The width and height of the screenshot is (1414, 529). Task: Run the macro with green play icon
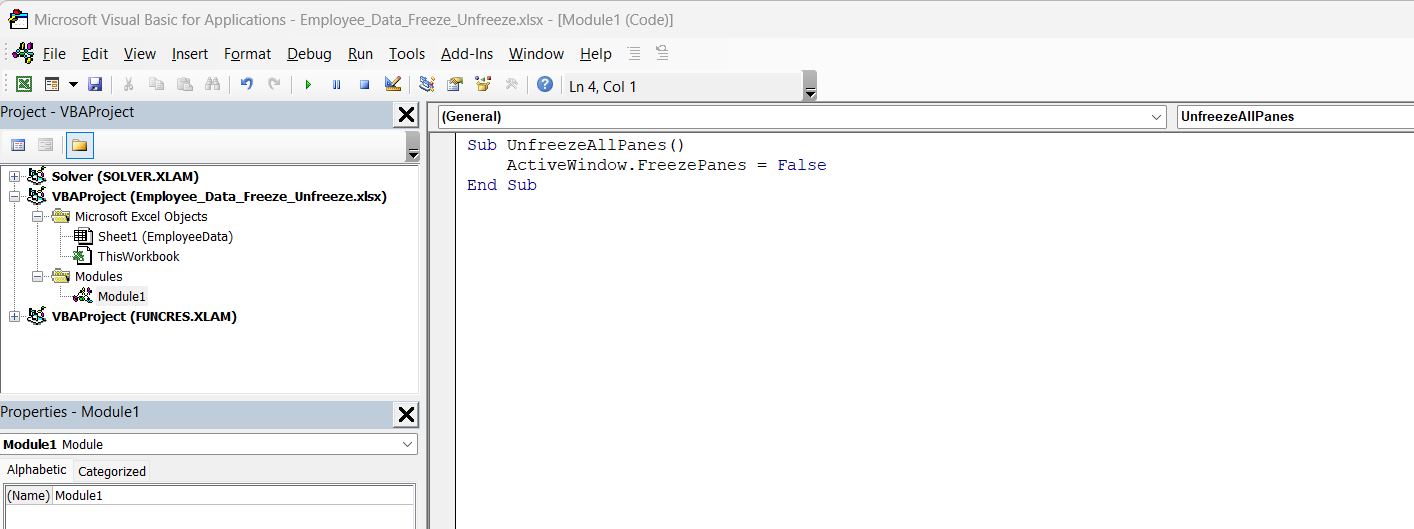click(x=308, y=85)
